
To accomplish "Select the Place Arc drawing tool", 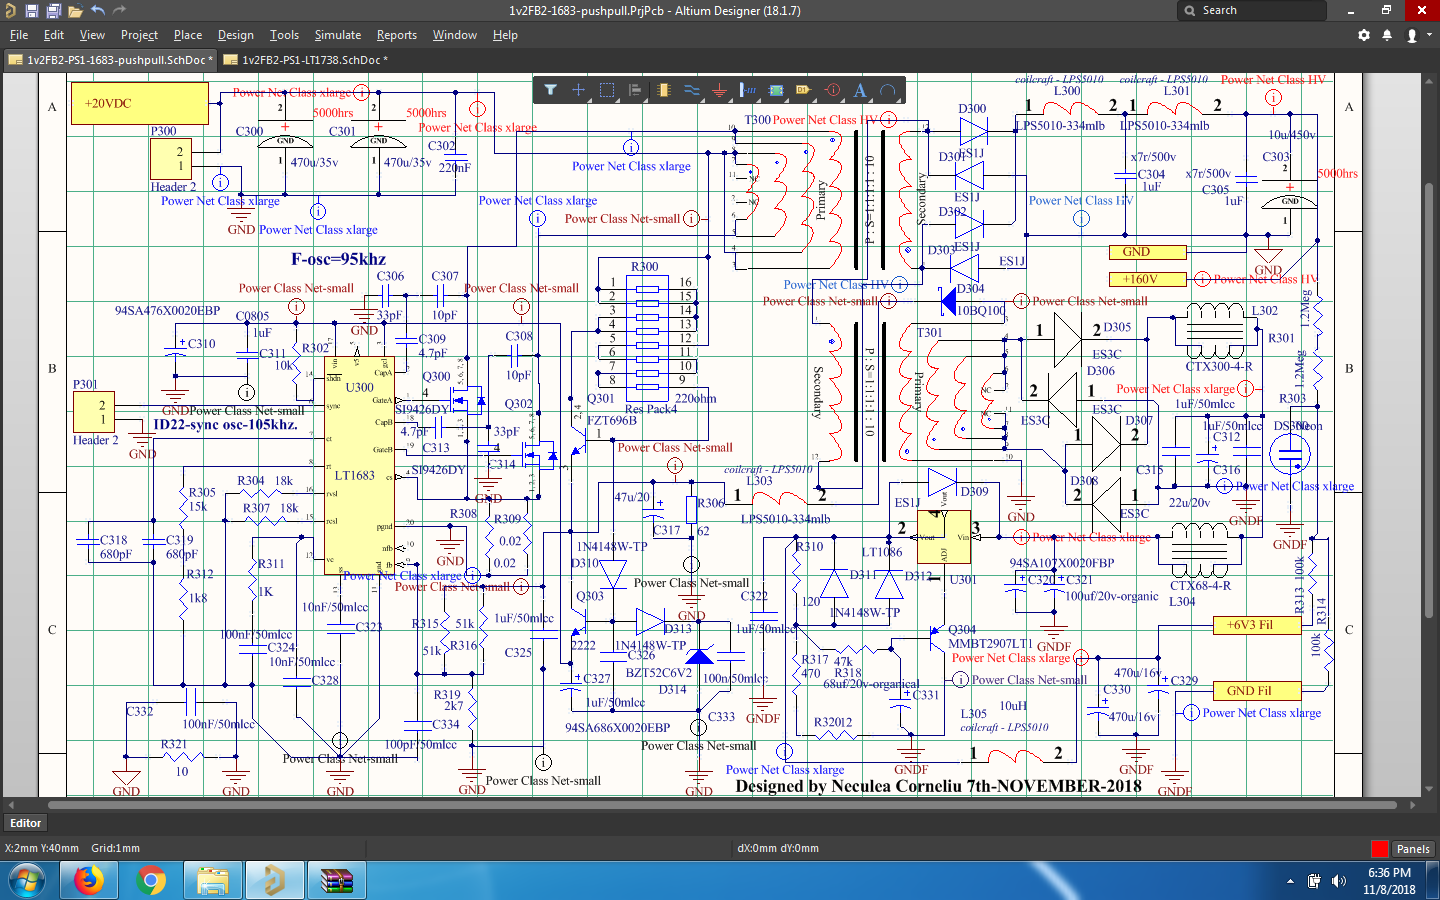I will tap(888, 90).
